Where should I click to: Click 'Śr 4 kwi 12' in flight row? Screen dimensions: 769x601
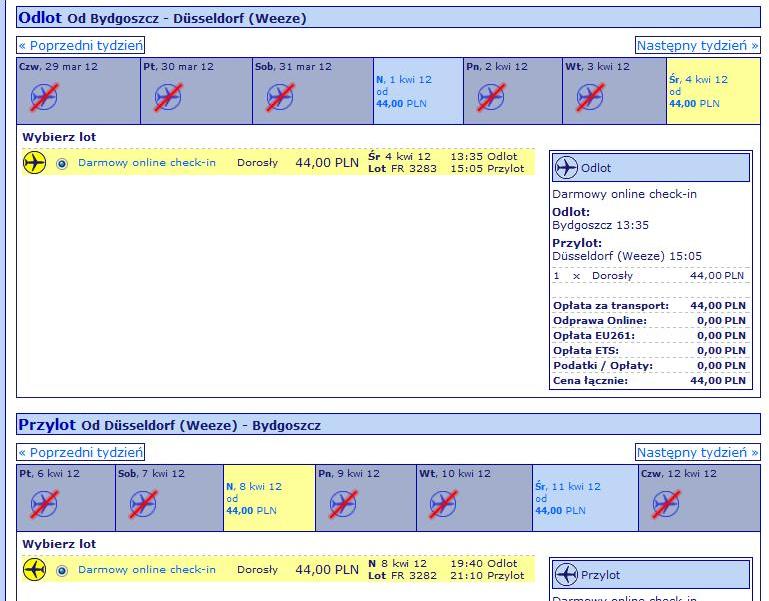(x=399, y=157)
